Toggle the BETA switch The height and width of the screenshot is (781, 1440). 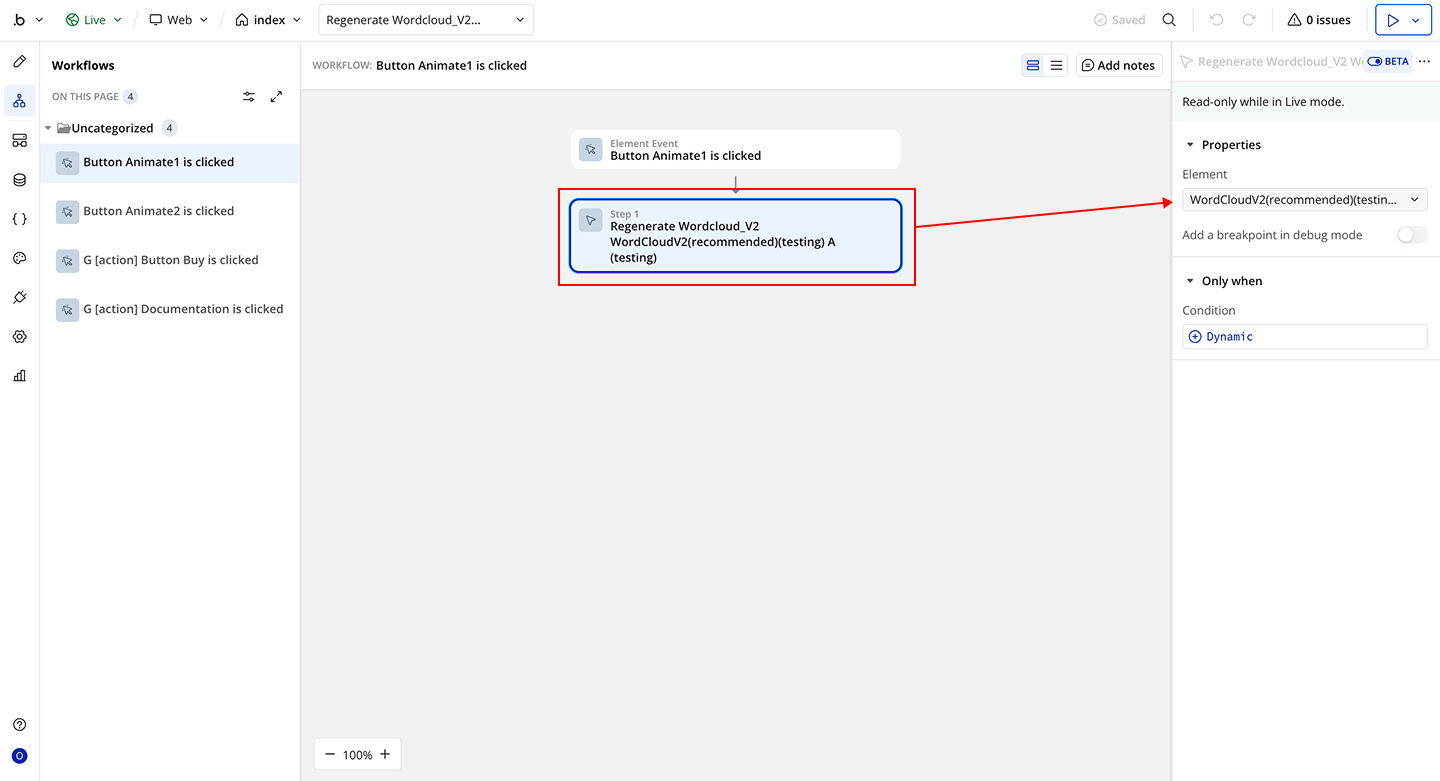(x=1375, y=62)
